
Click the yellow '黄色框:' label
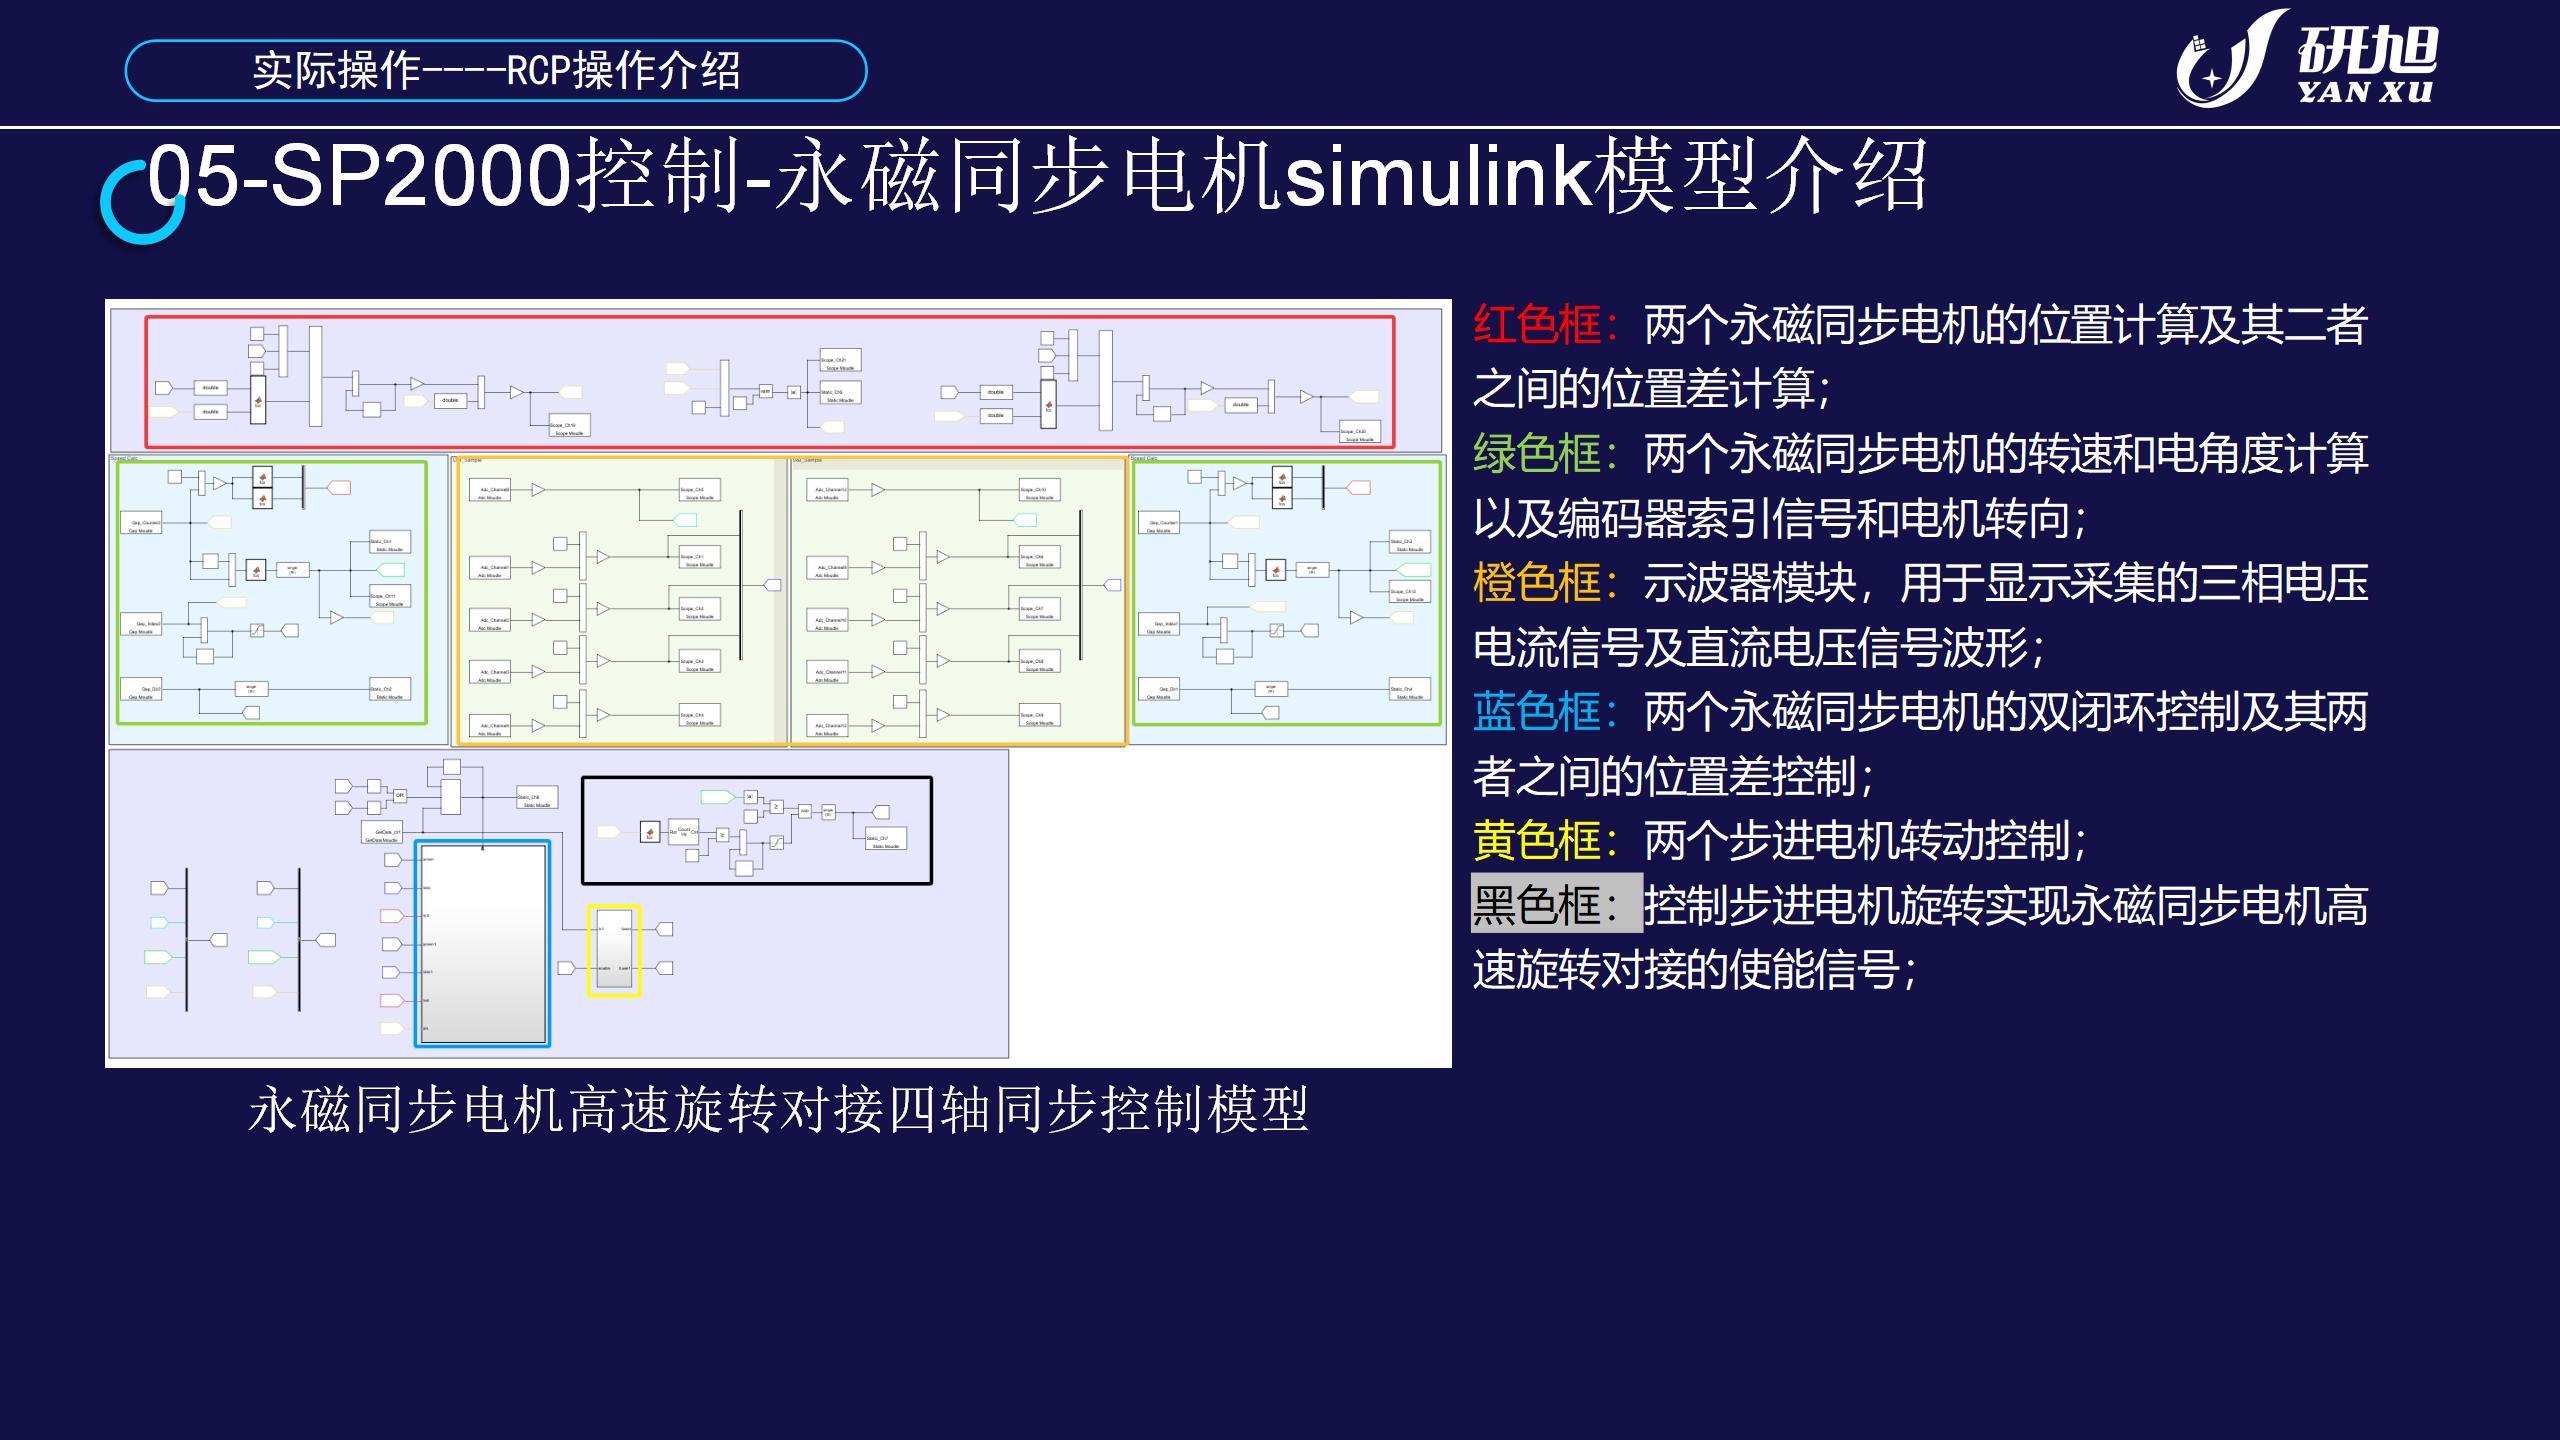click(1545, 841)
